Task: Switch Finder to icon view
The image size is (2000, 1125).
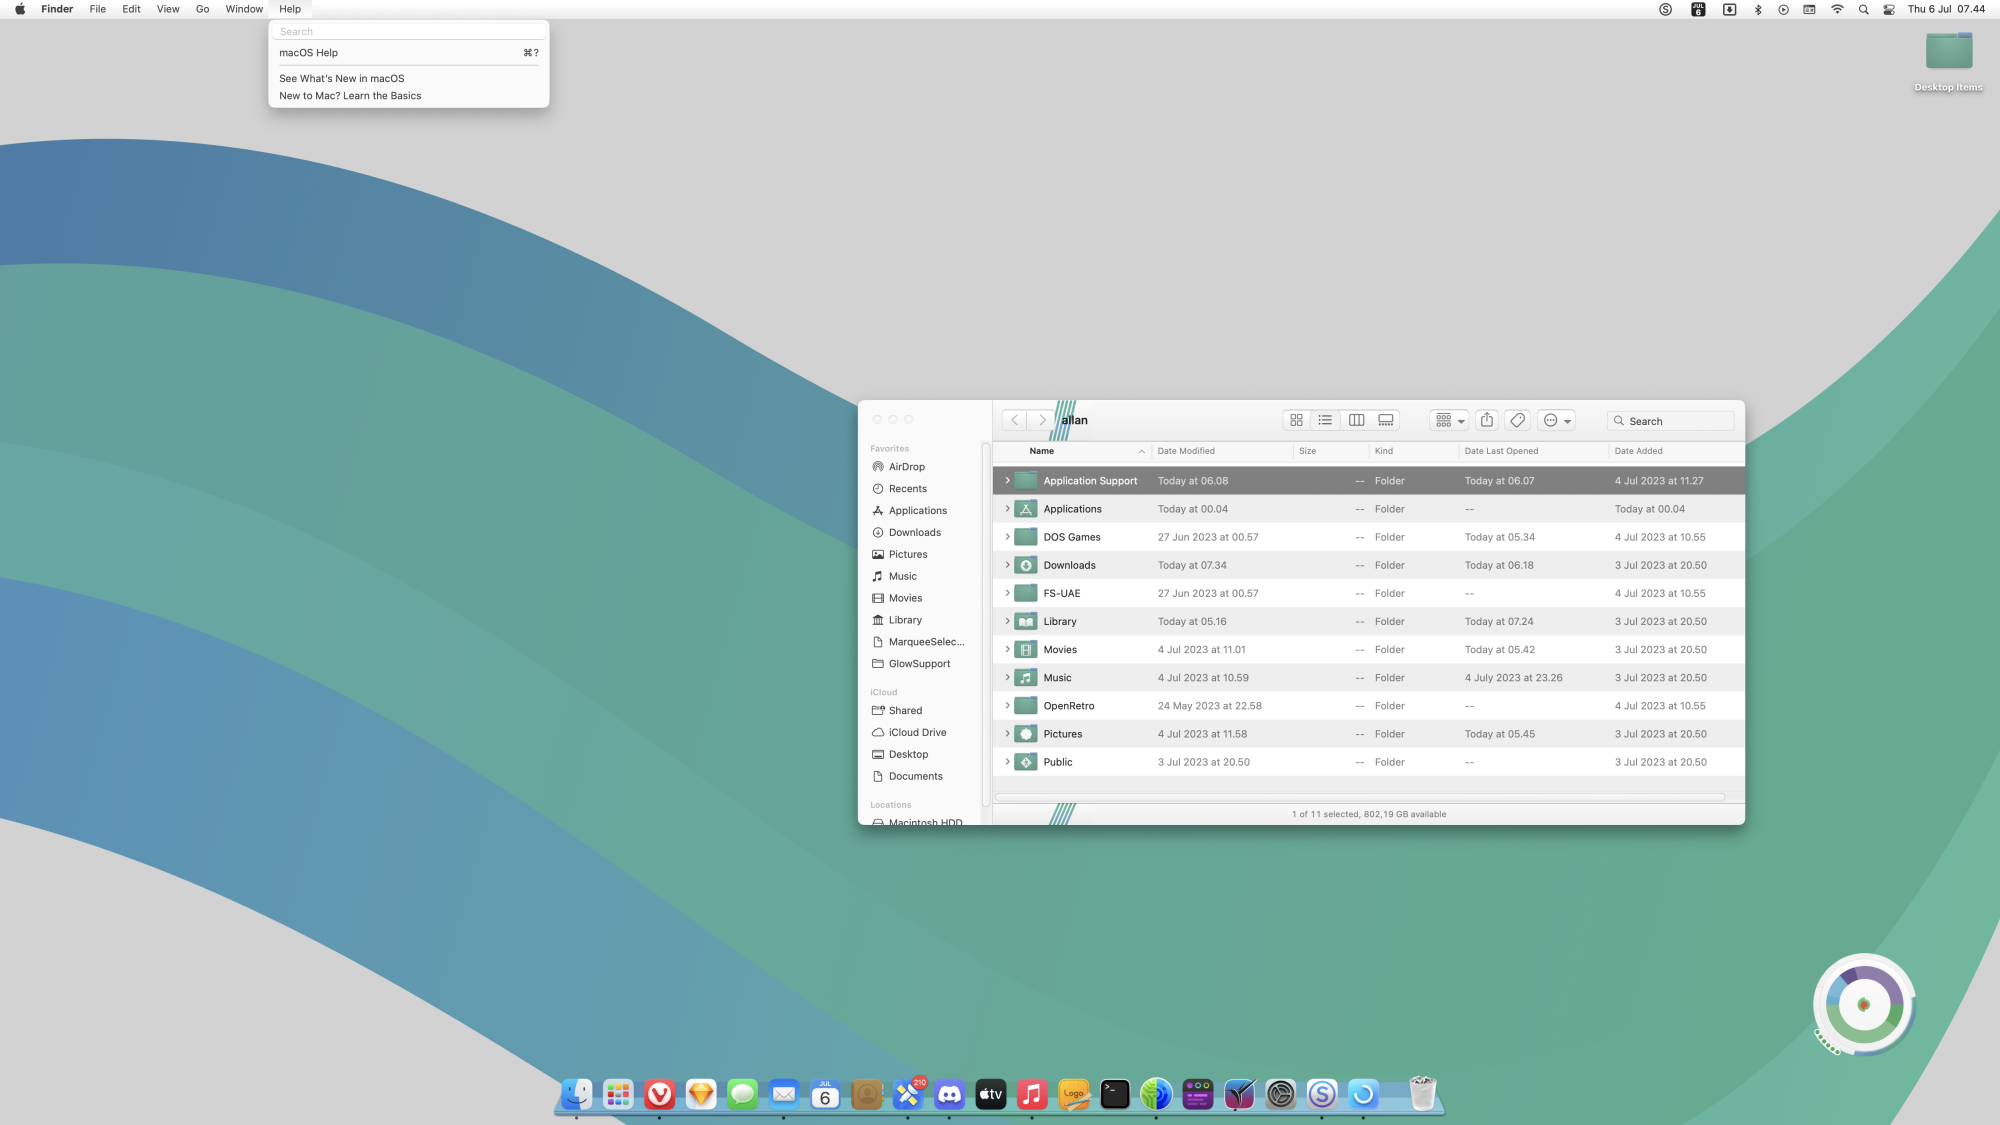Action: pyautogui.click(x=1296, y=420)
